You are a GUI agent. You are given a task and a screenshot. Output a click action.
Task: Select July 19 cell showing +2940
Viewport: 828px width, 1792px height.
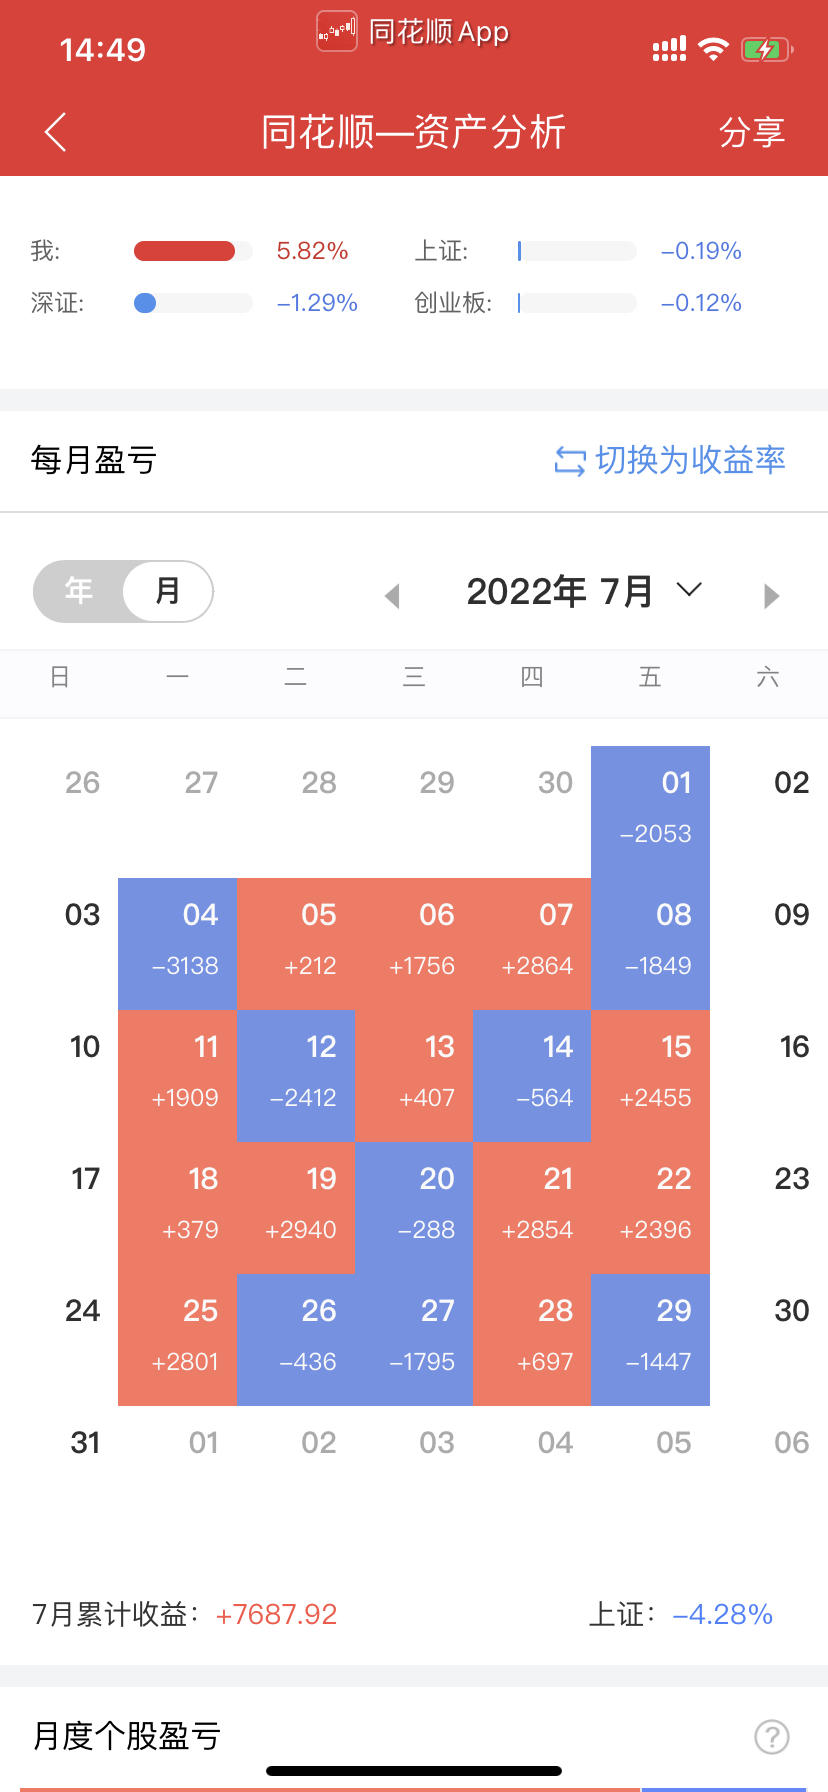pyautogui.click(x=296, y=1207)
